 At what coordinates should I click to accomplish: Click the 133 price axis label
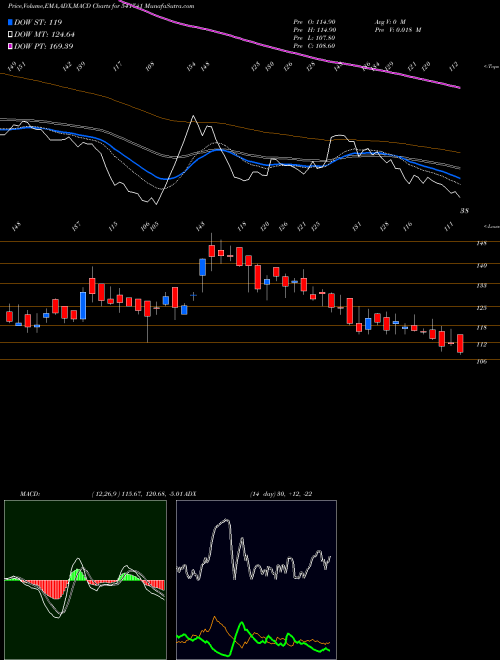pos(482,285)
